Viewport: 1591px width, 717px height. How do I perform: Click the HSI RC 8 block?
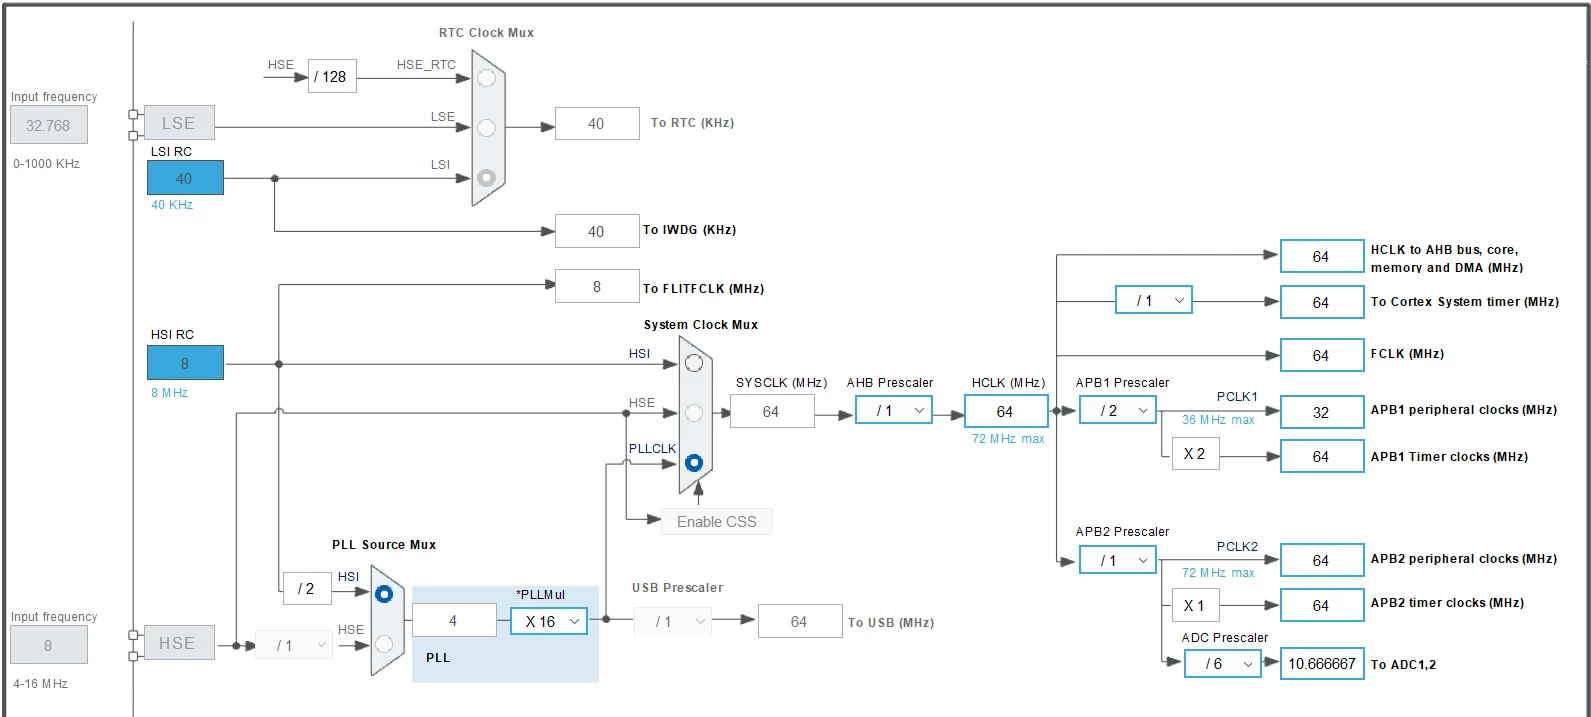(x=185, y=363)
